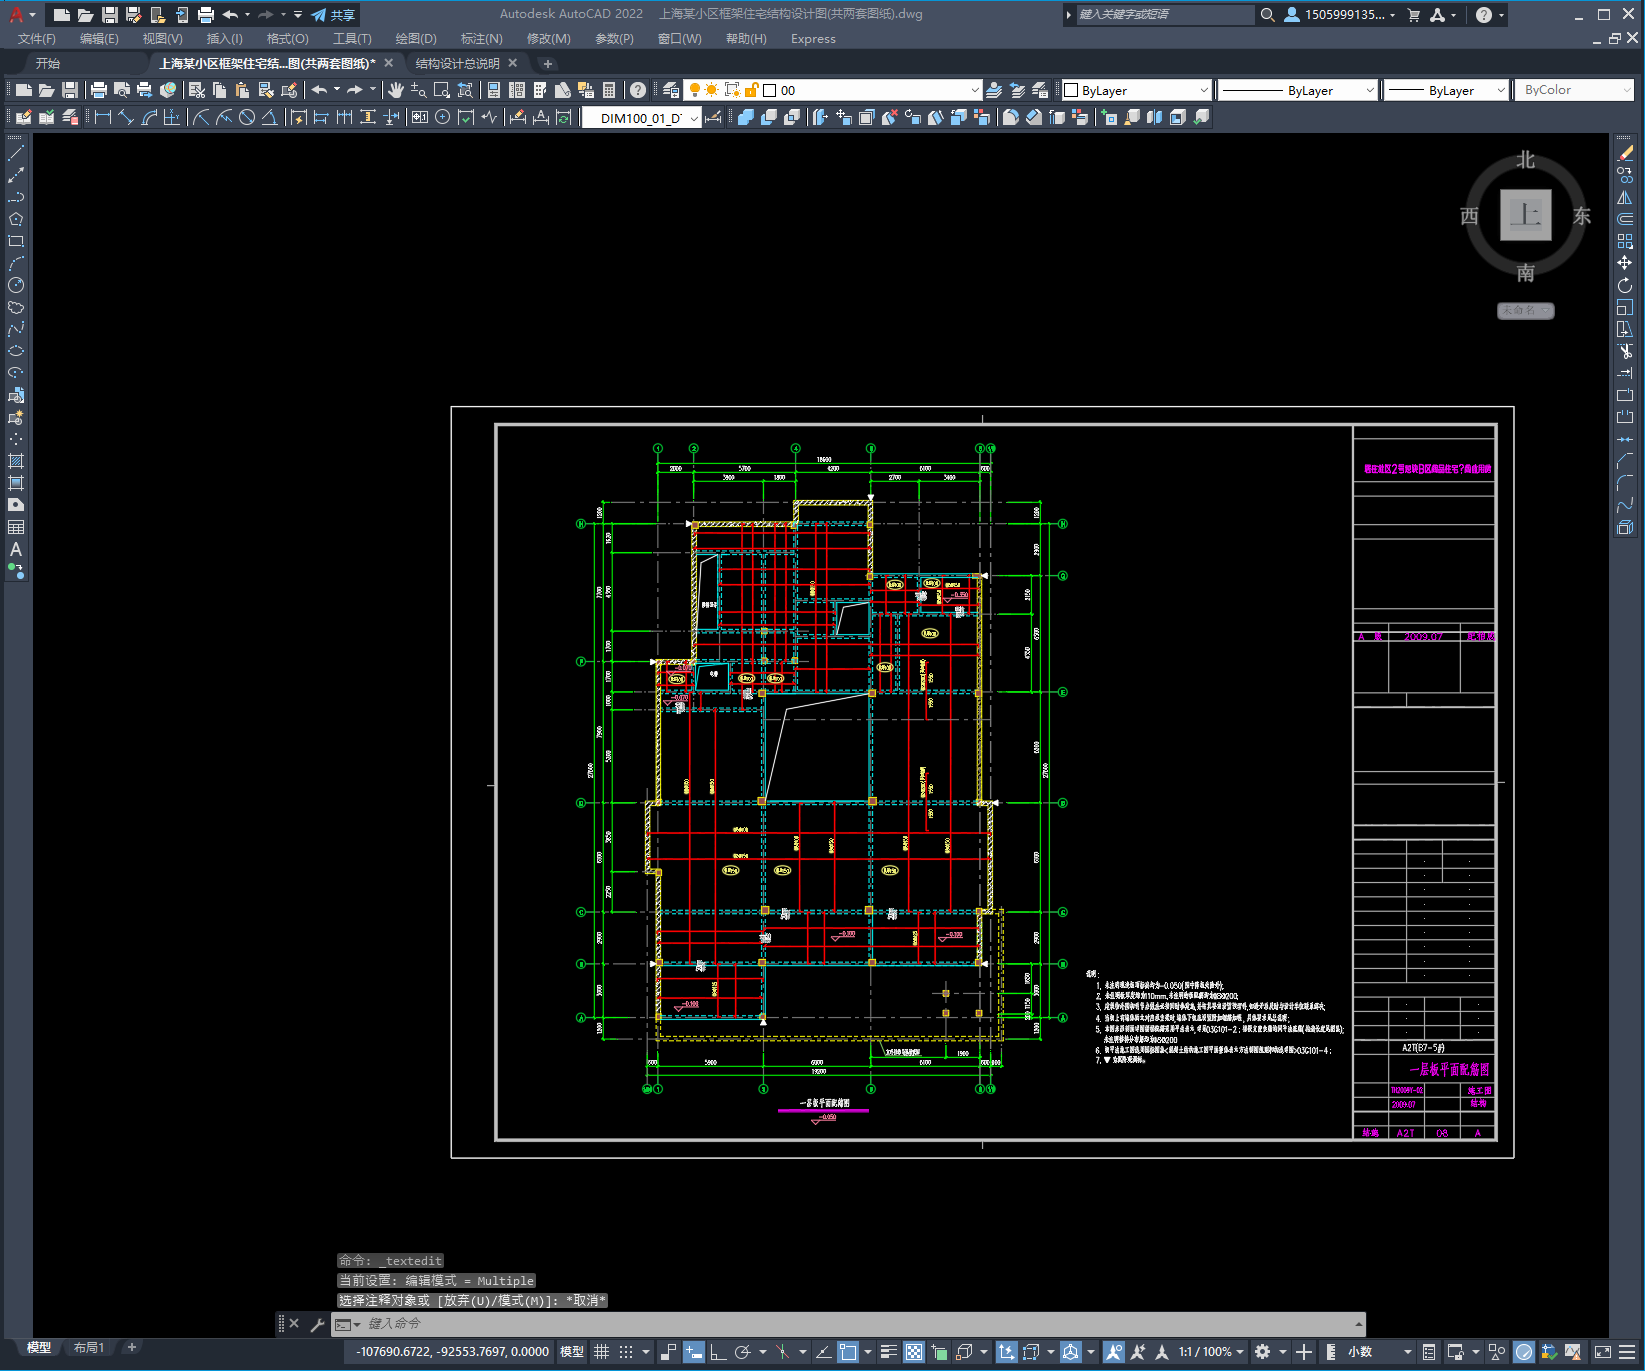Add a new drawing tab with plus
This screenshot has height=1371, width=1645.
click(x=547, y=63)
